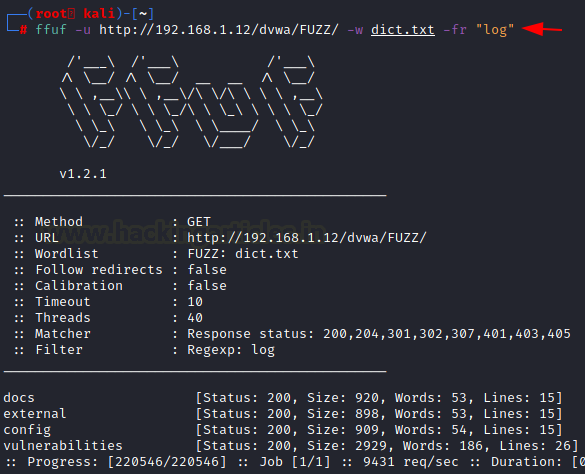The height and width of the screenshot is (474, 585).
Task: Click the Timeout value 10
Action: point(195,302)
